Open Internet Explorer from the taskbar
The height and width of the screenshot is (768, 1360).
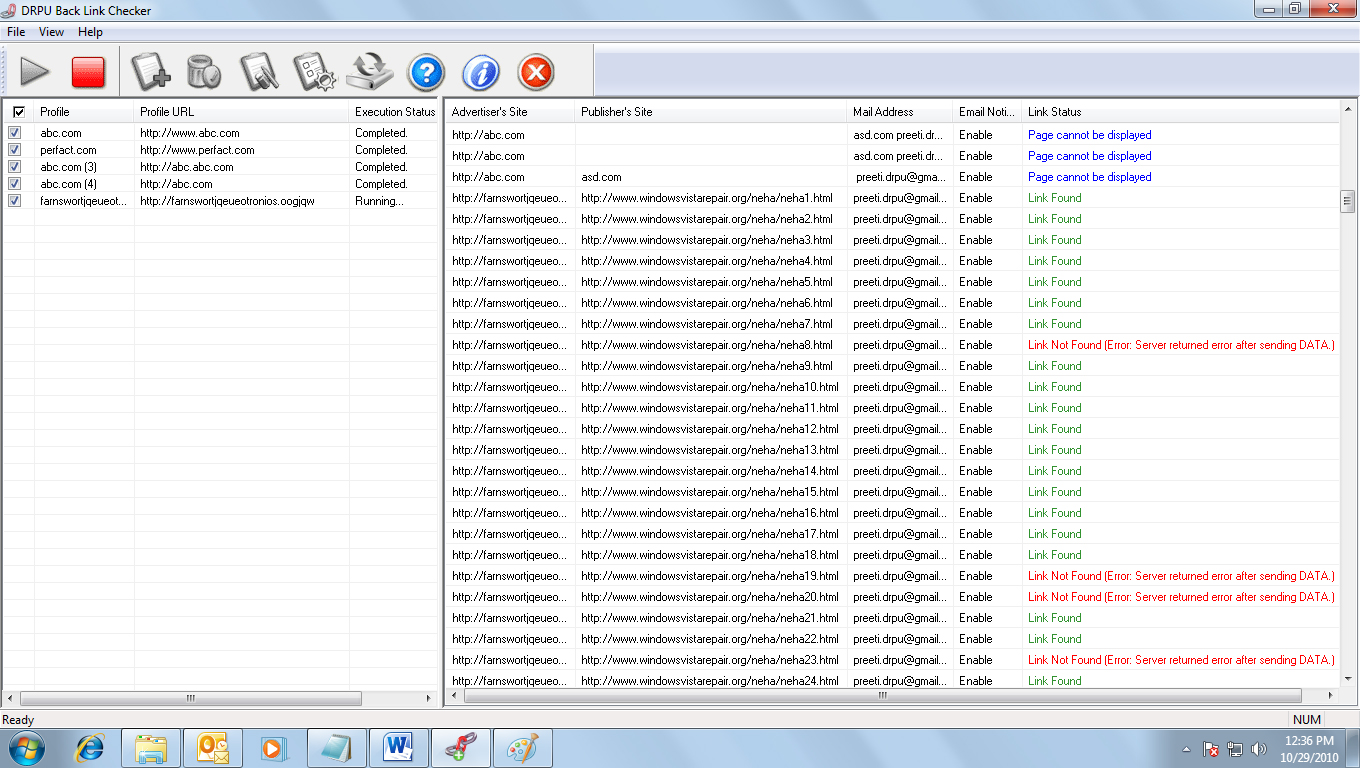click(91, 748)
